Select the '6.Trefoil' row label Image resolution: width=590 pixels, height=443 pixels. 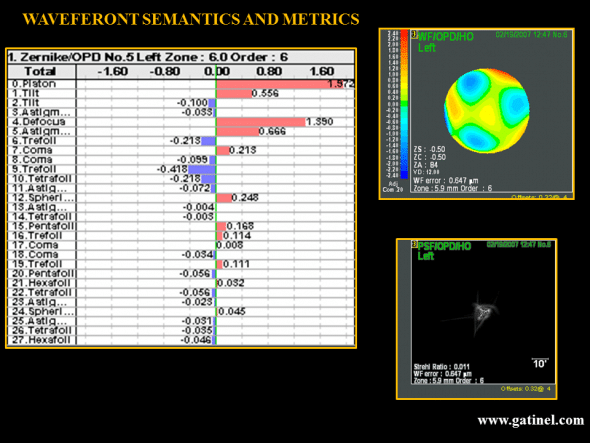(34, 141)
